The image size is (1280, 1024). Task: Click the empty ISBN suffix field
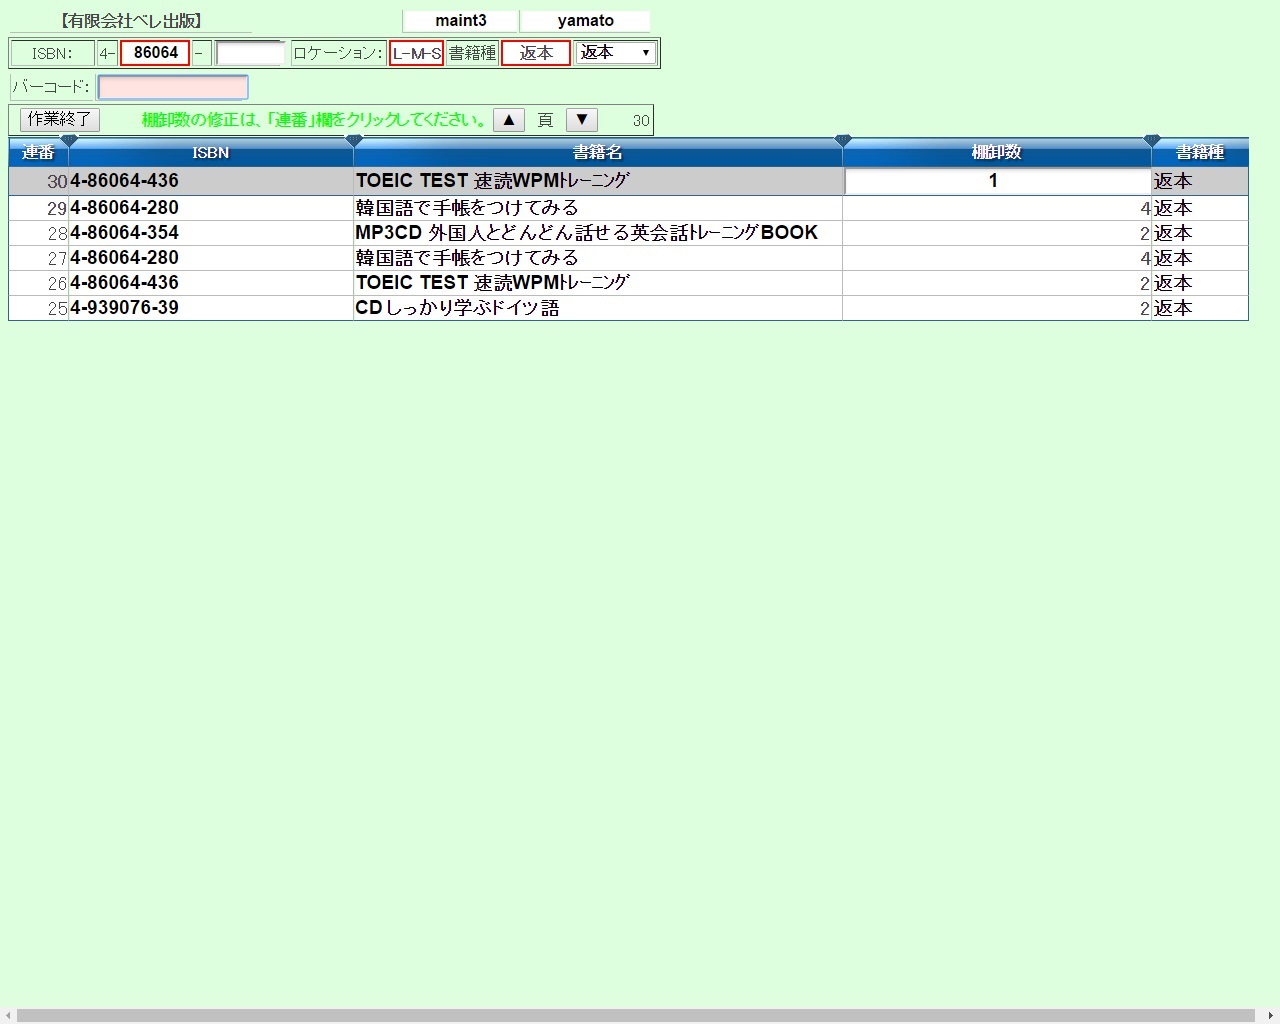[250, 53]
